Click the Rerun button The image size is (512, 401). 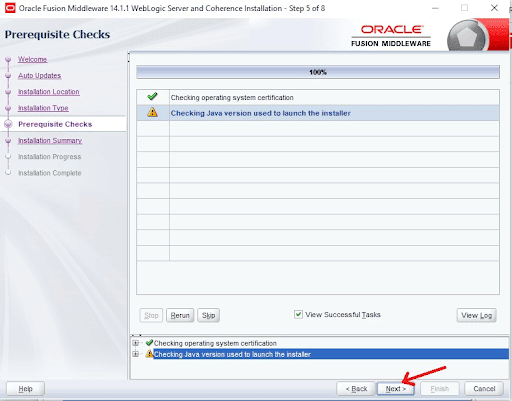pos(180,315)
